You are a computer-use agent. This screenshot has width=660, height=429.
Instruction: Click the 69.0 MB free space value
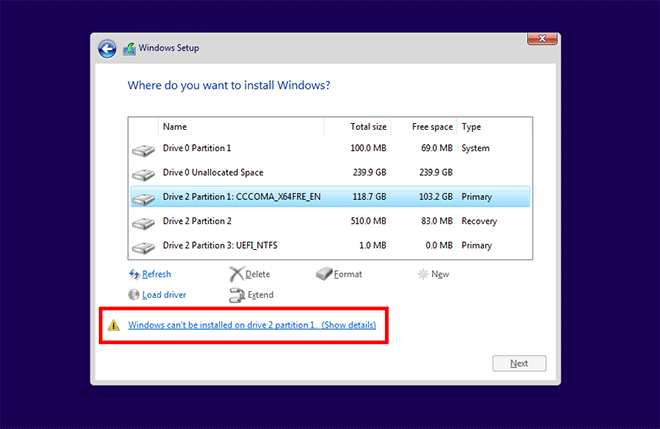(x=437, y=148)
